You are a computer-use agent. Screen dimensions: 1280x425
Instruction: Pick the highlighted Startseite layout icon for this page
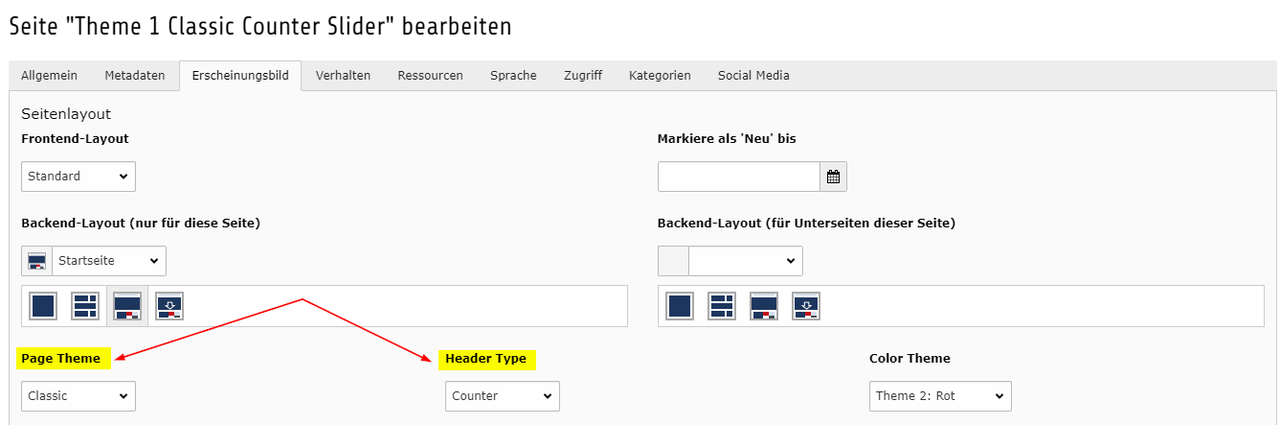(x=127, y=306)
